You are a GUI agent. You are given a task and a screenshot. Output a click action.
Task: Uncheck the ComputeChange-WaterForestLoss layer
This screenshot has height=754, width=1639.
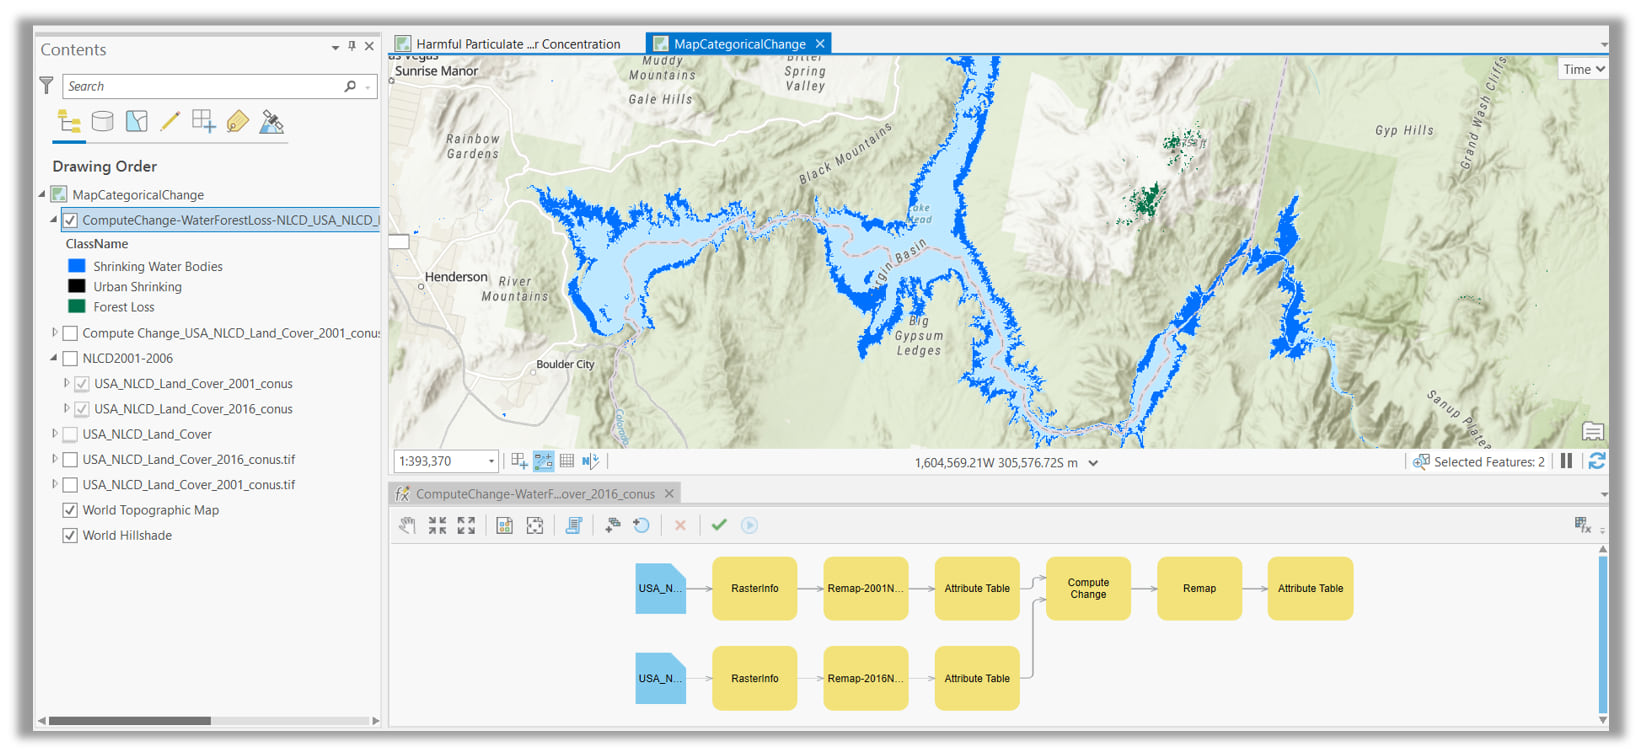[x=70, y=220]
